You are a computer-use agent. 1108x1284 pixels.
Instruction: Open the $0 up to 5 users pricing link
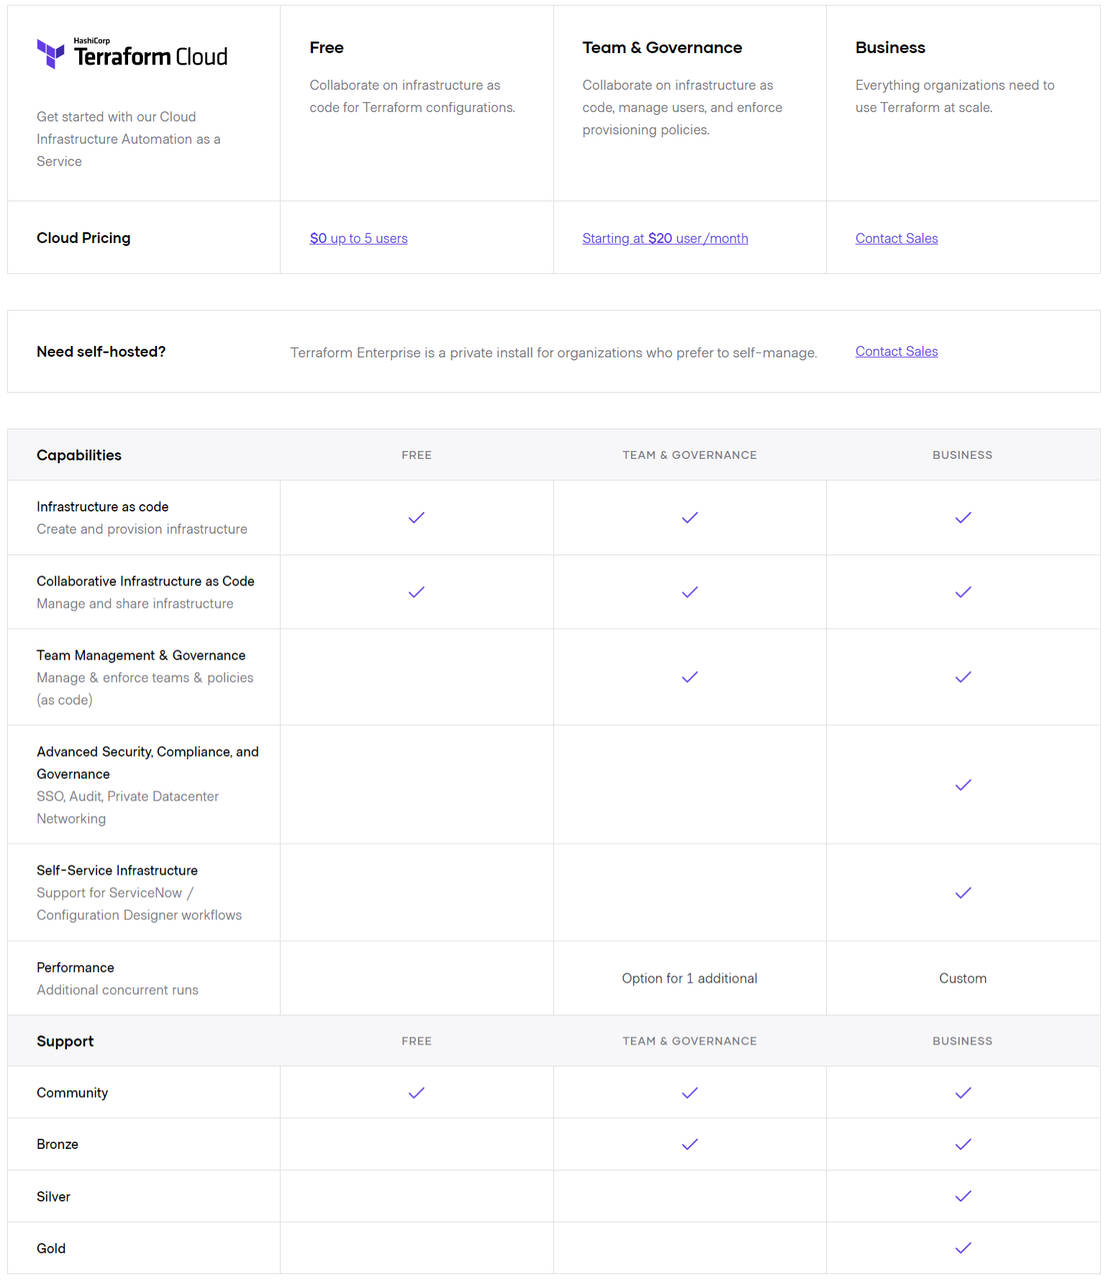click(358, 238)
